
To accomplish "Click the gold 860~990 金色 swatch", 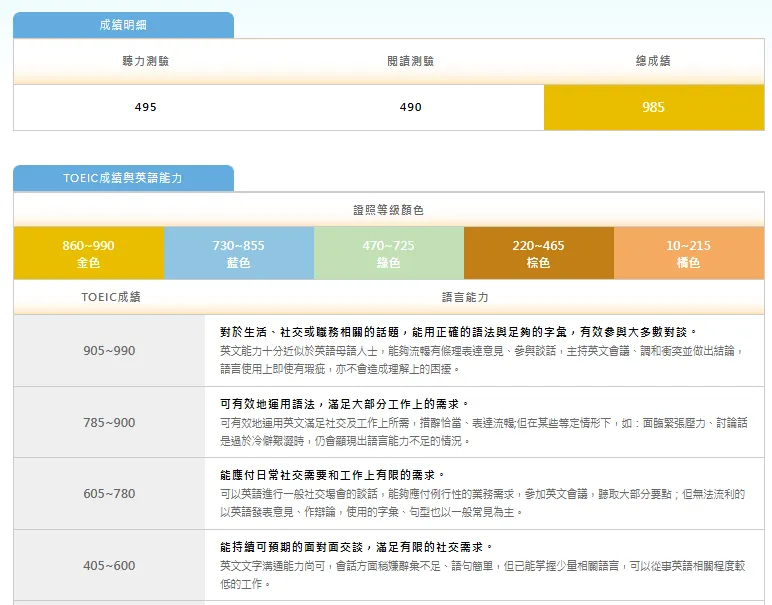I will [89, 253].
